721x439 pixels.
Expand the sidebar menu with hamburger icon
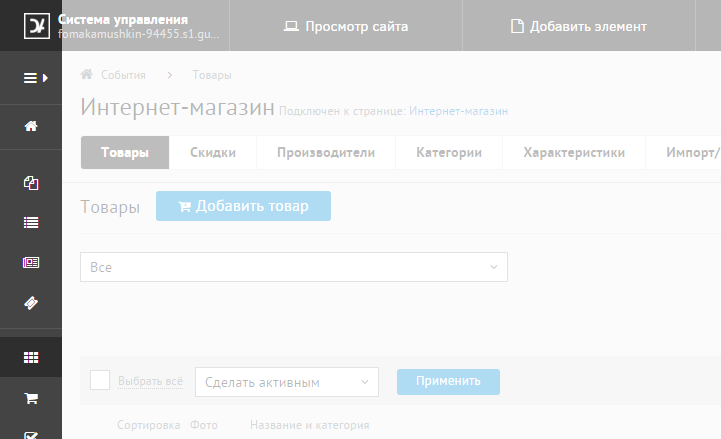tap(35, 78)
